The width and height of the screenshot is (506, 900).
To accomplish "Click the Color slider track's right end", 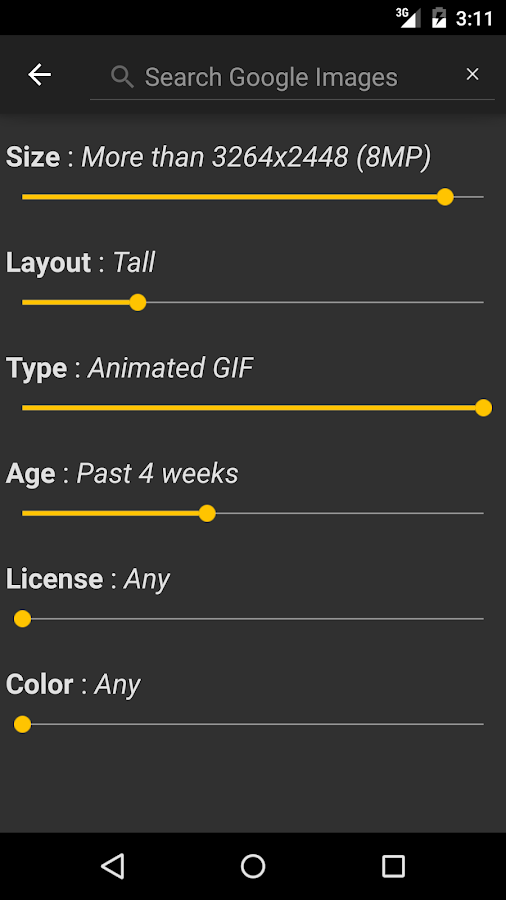I will (481, 724).
